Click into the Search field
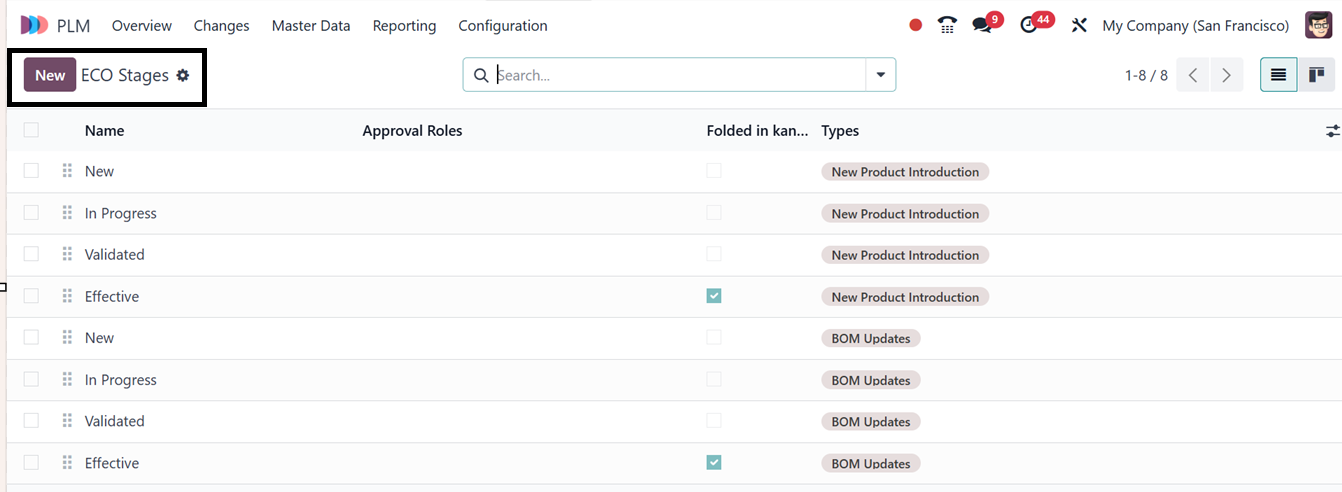The image size is (1342, 492). [x=678, y=75]
